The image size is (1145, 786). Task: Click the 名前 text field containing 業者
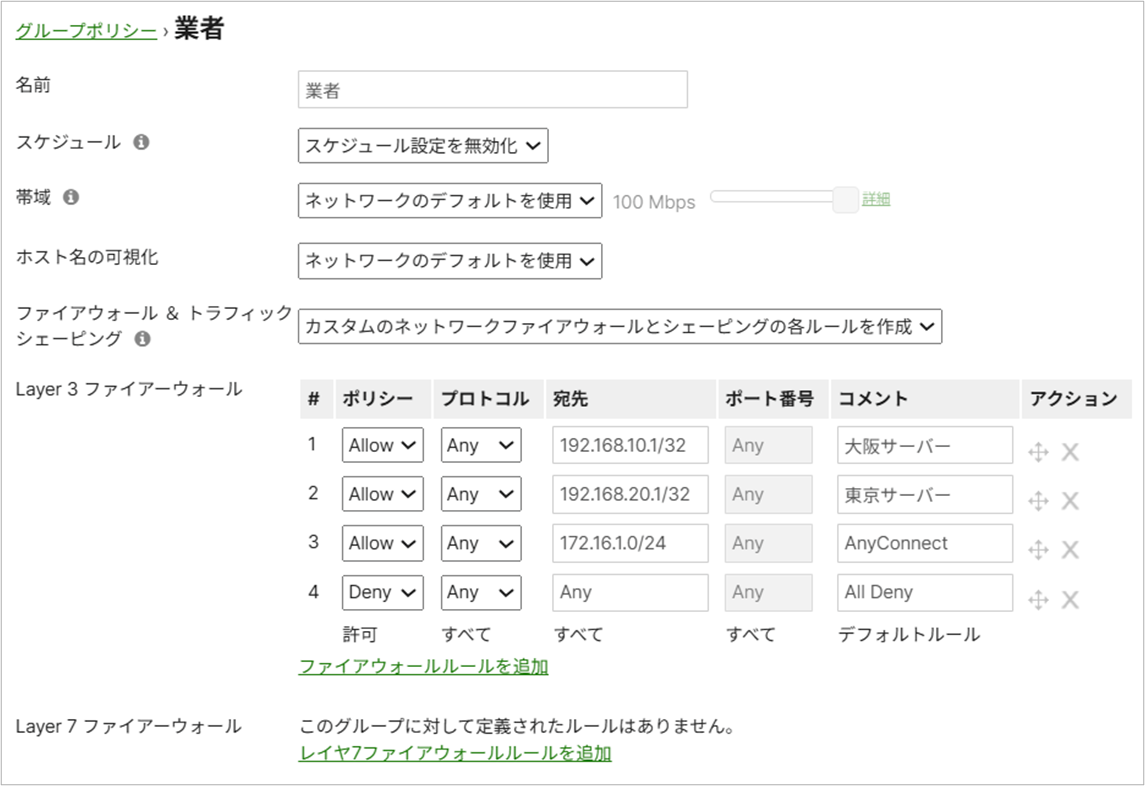[492, 90]
